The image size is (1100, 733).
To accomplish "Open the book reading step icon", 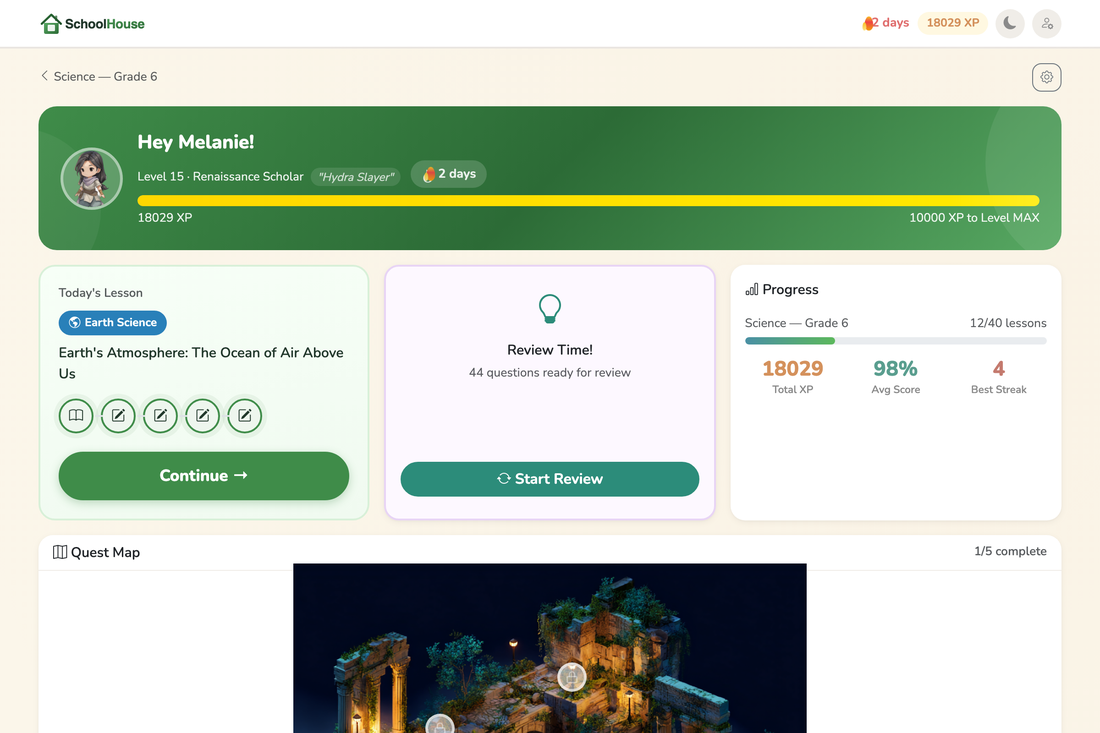I will click(76, 416).
